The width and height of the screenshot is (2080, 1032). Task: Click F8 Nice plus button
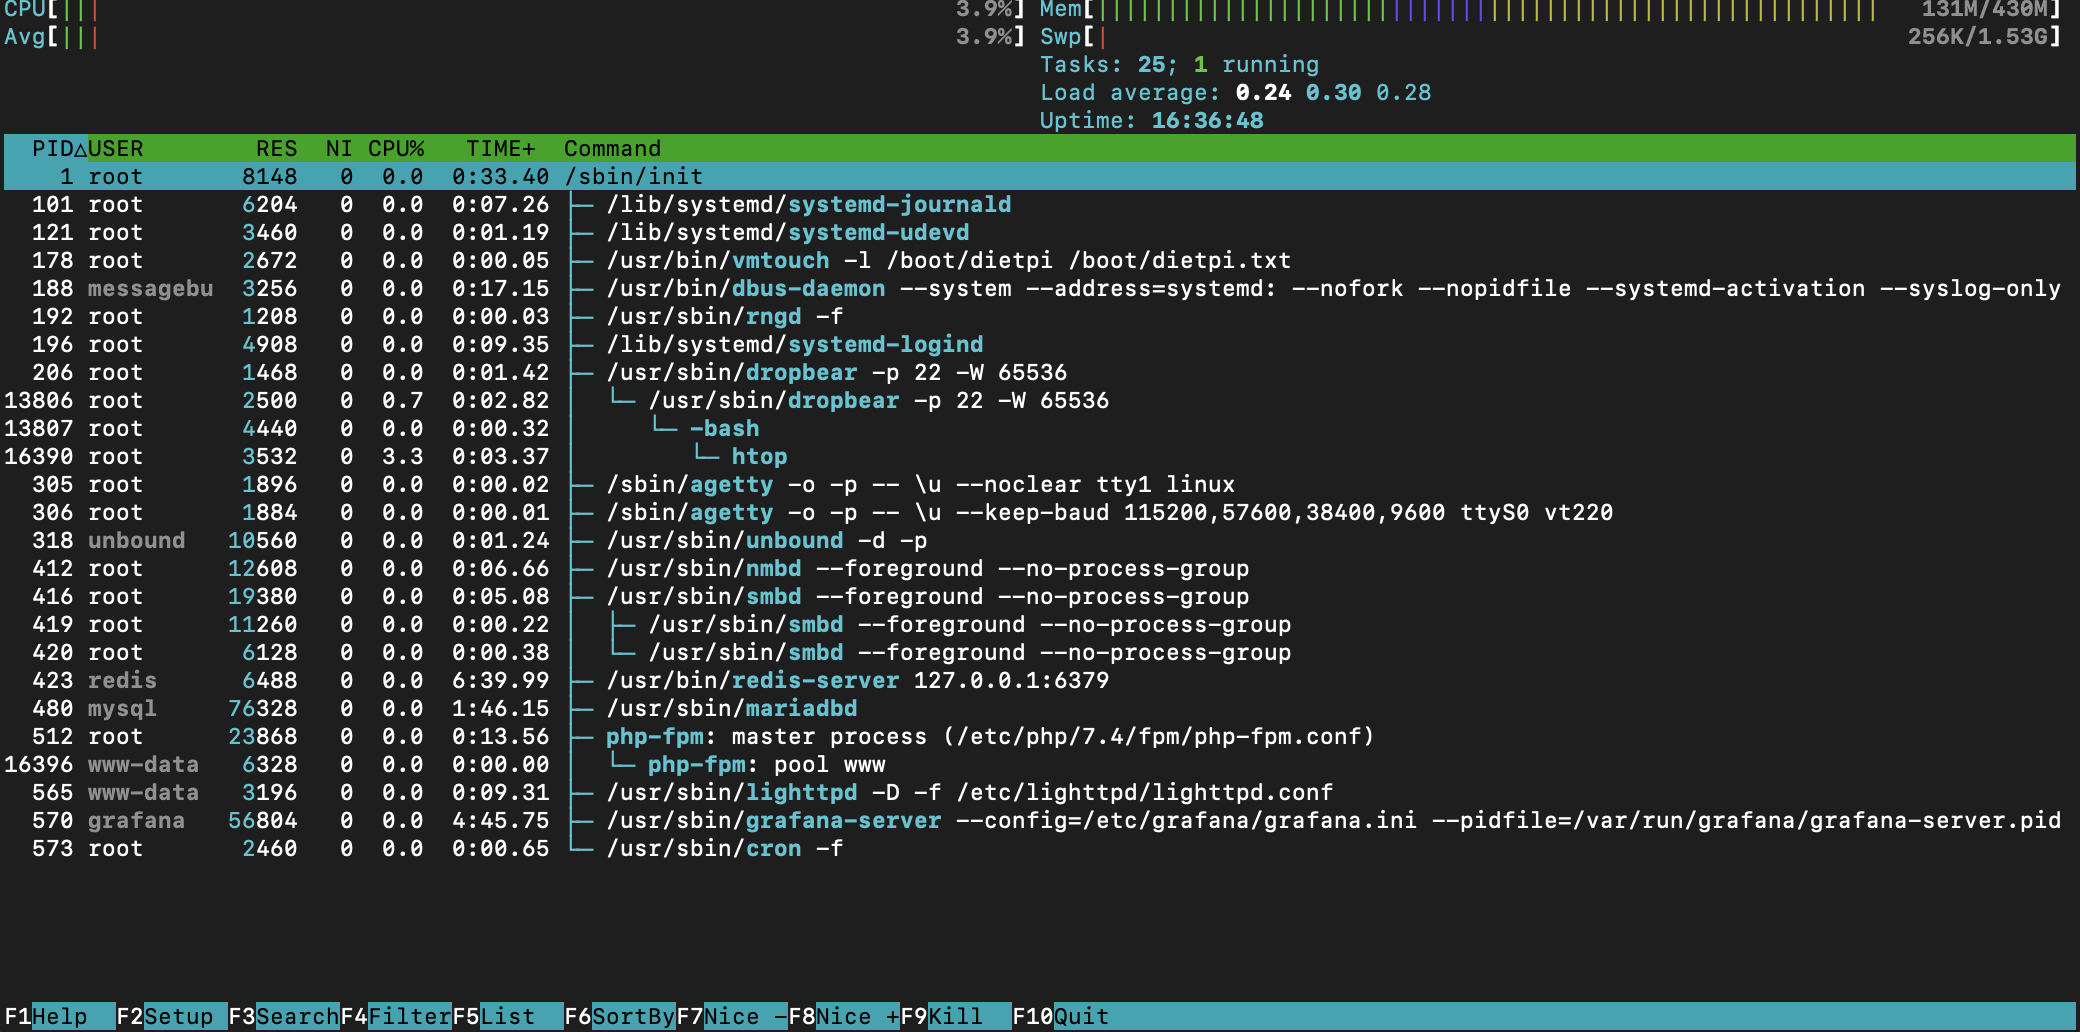point(844,1016)
